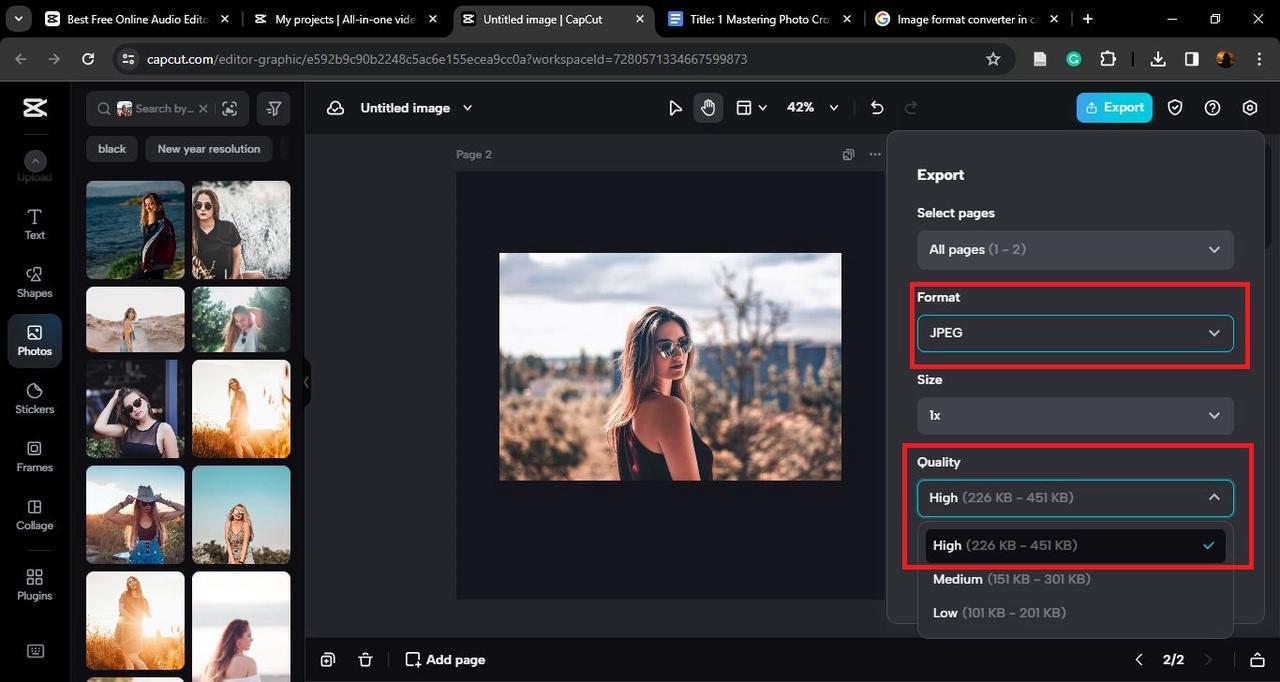Select High quality option in list

(x=1075, y=545)
